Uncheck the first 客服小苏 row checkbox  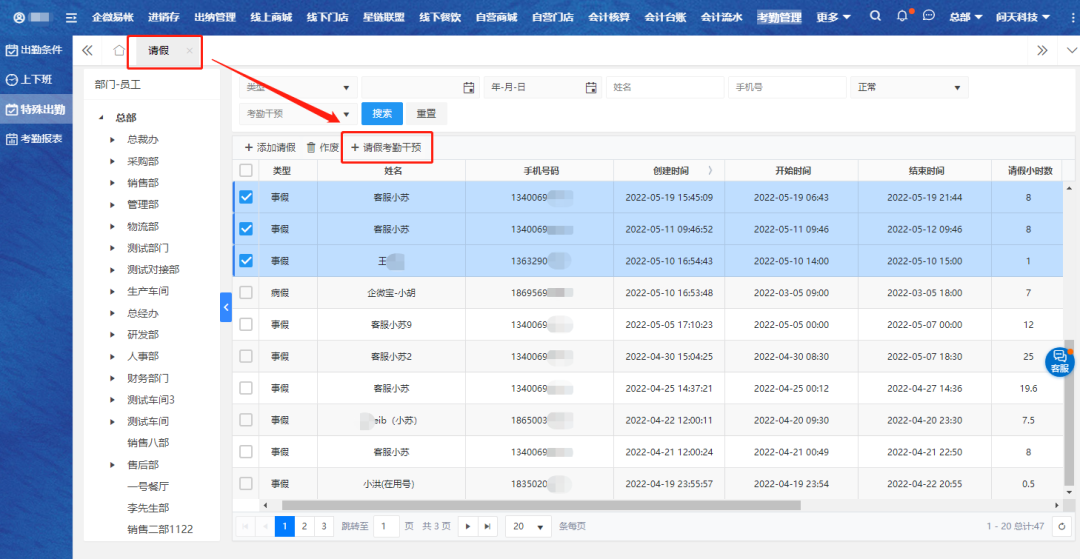[x=246, y=197]
